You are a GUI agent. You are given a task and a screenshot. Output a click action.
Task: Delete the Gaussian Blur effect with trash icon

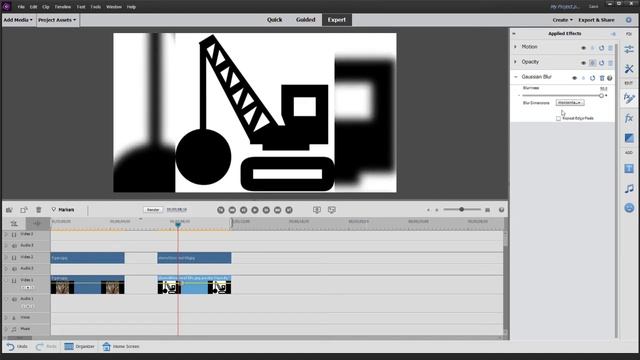602,78
